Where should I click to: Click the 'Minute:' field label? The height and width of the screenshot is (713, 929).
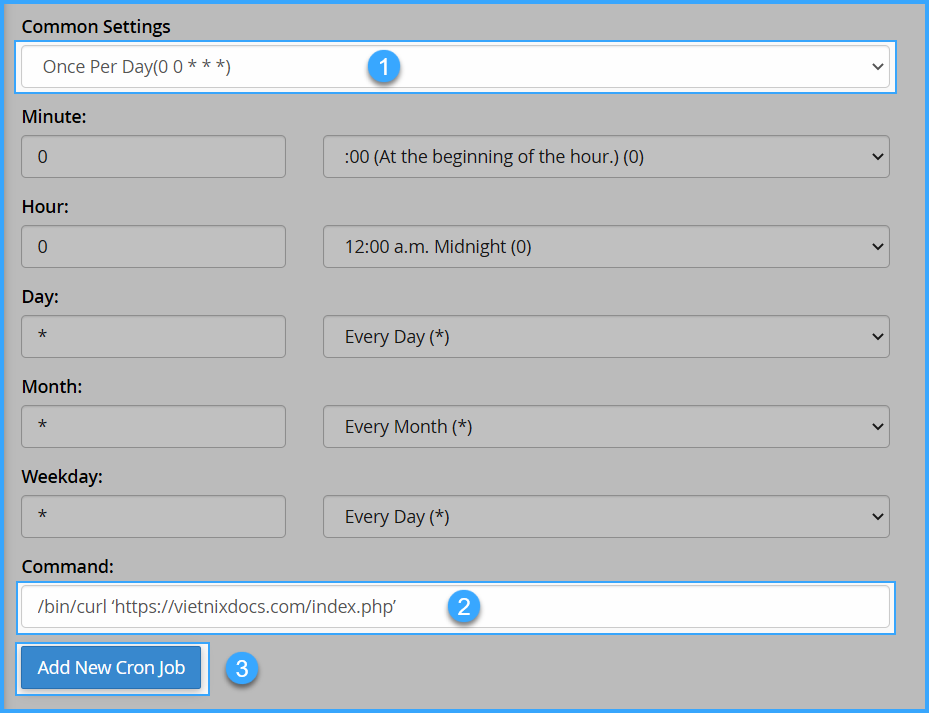(54, 117)
